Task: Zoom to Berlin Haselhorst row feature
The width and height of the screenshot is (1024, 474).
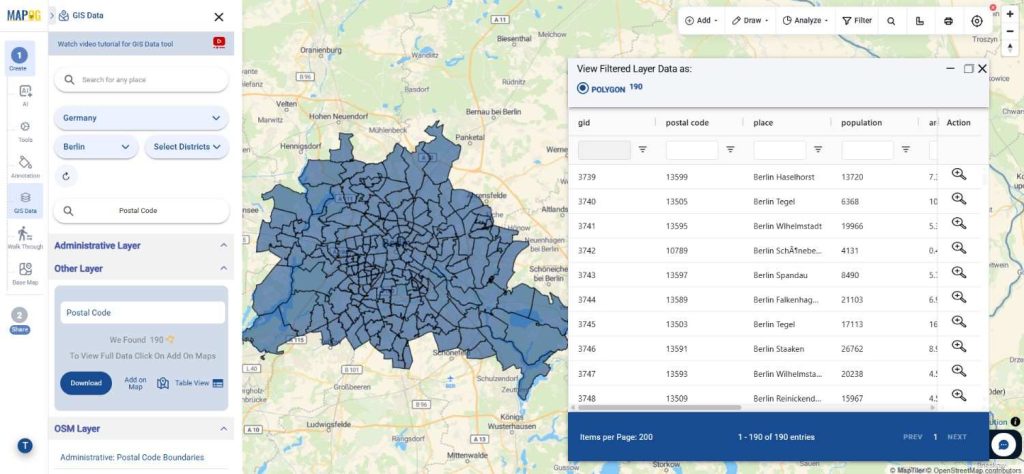Action: click(x=958, y=174)
